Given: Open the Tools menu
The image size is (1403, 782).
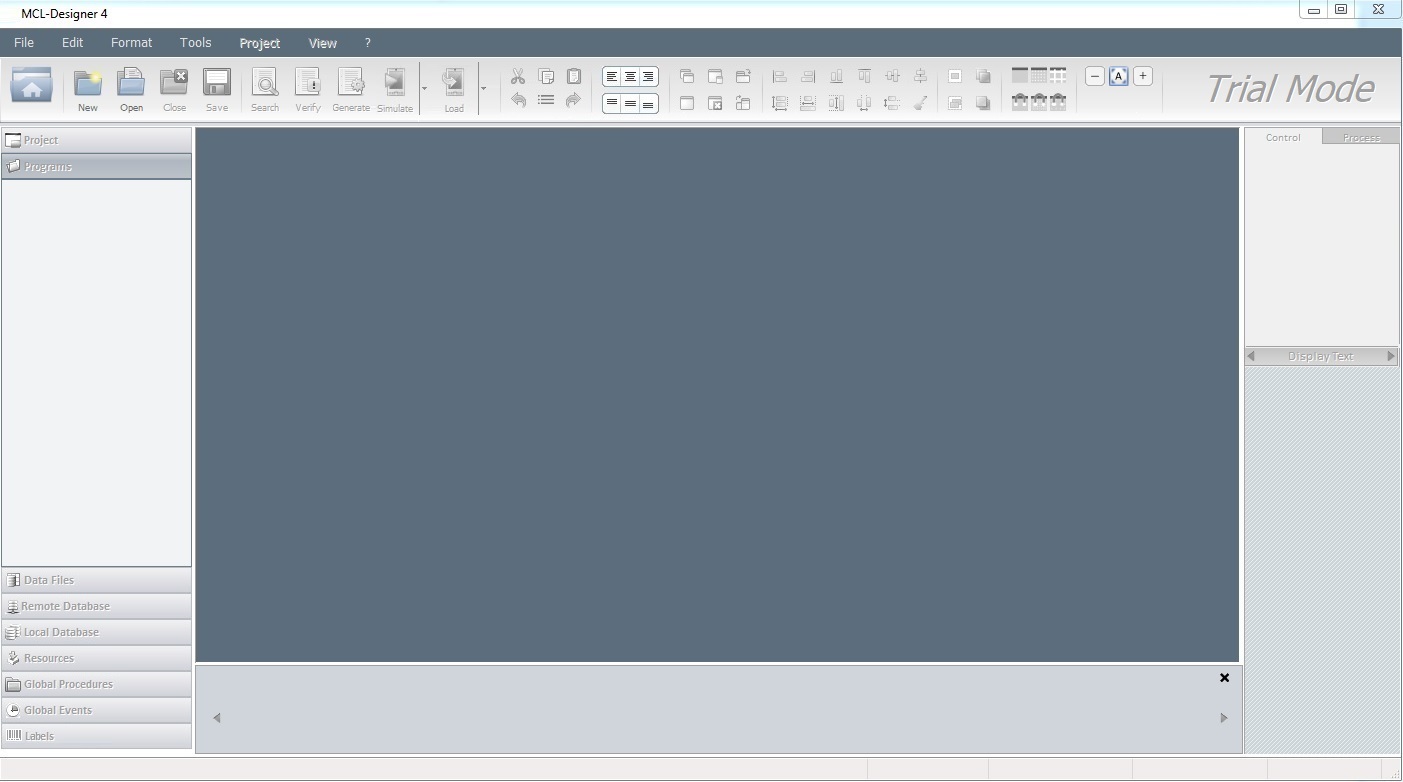Looking at the screenshot, I should coord(195,43).
